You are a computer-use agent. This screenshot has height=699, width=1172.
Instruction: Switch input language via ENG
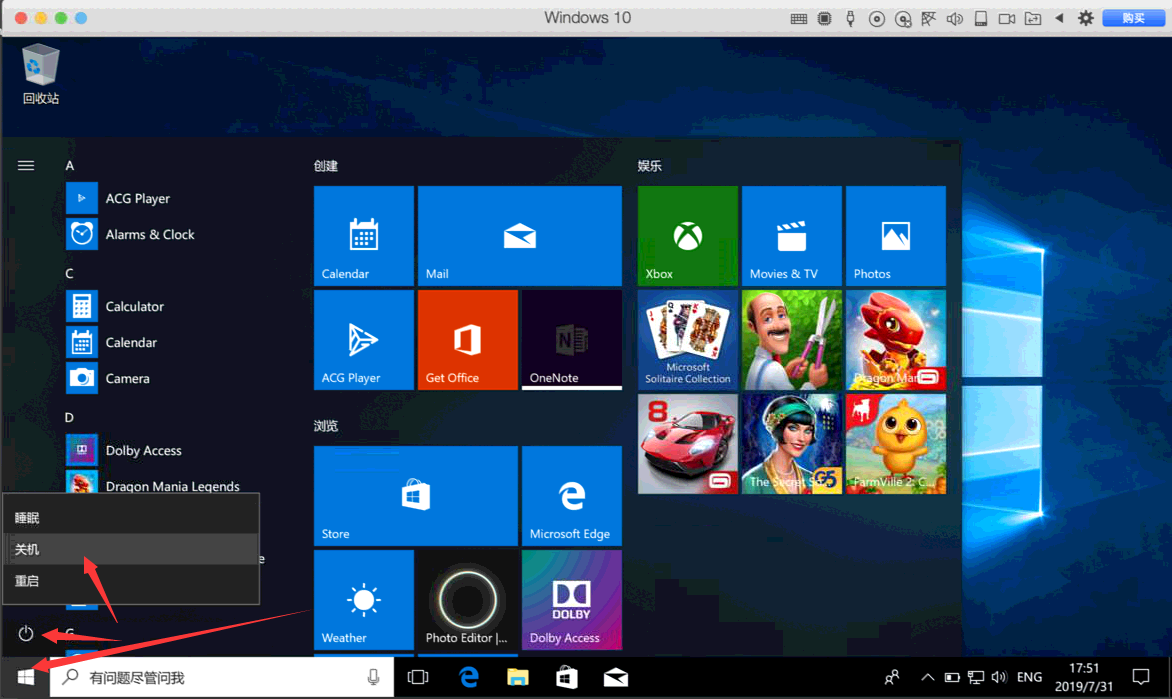tap(1029, 677)
